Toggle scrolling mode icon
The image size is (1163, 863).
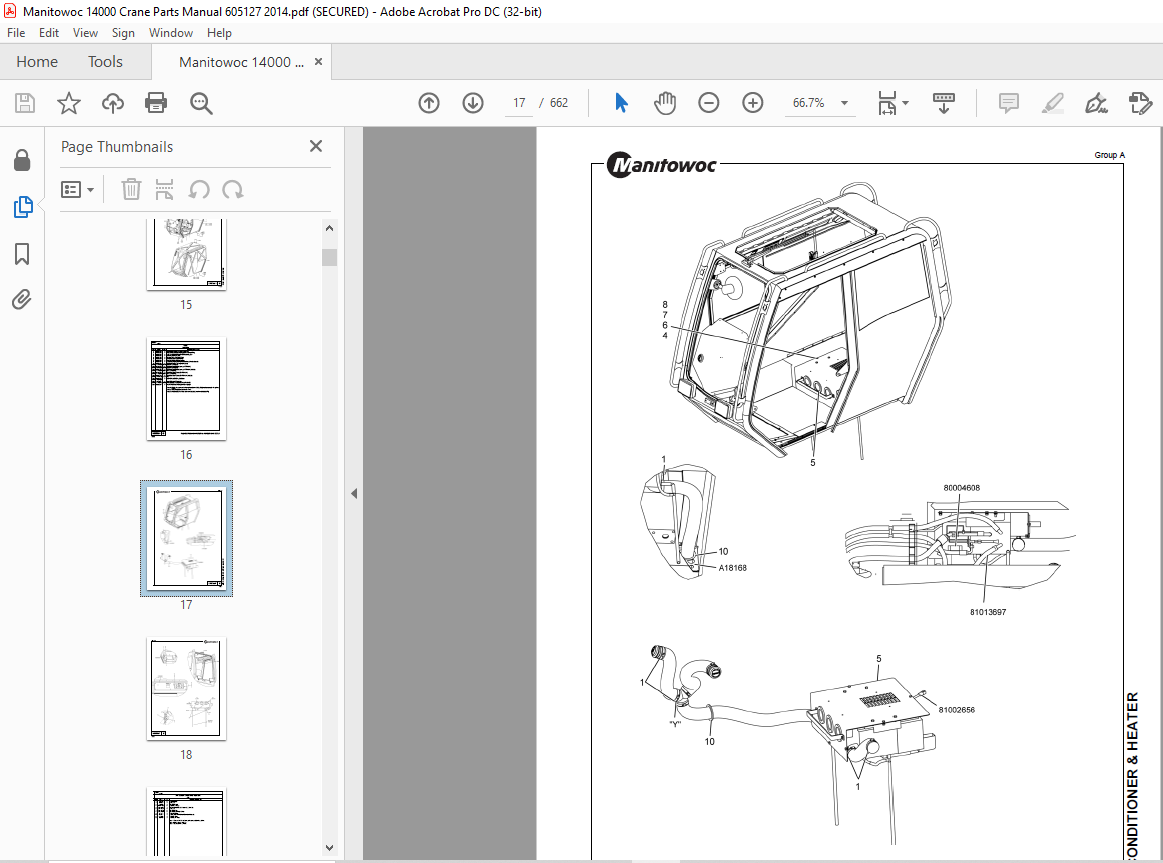[943, 103]
